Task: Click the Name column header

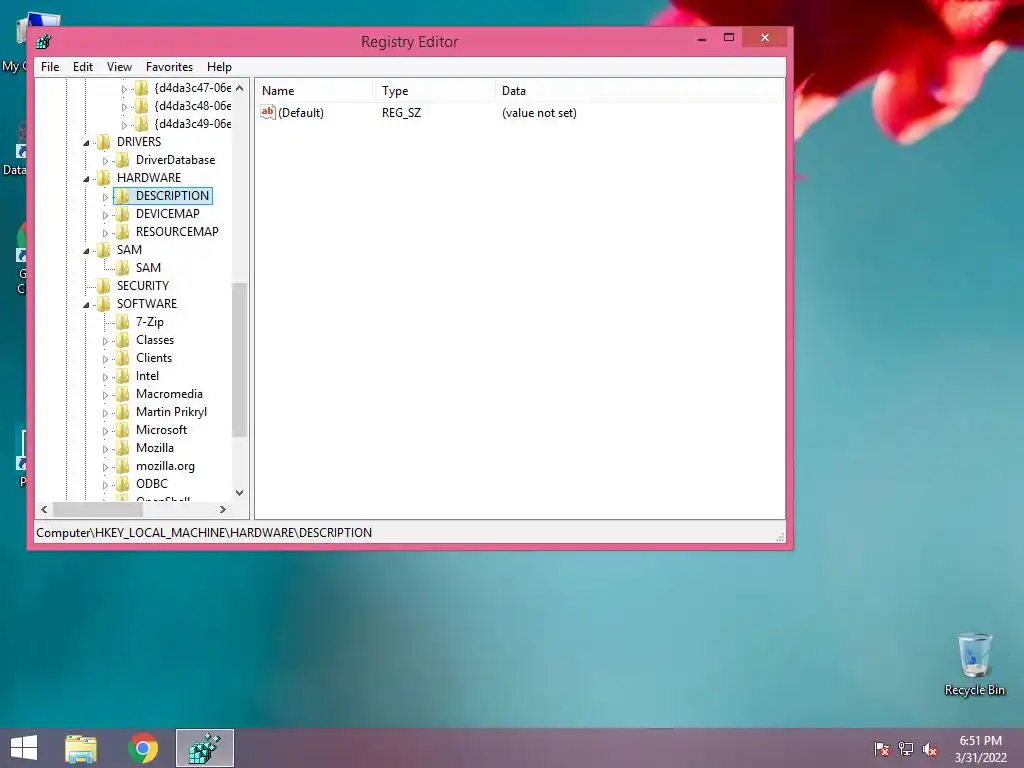Action: 314,91
